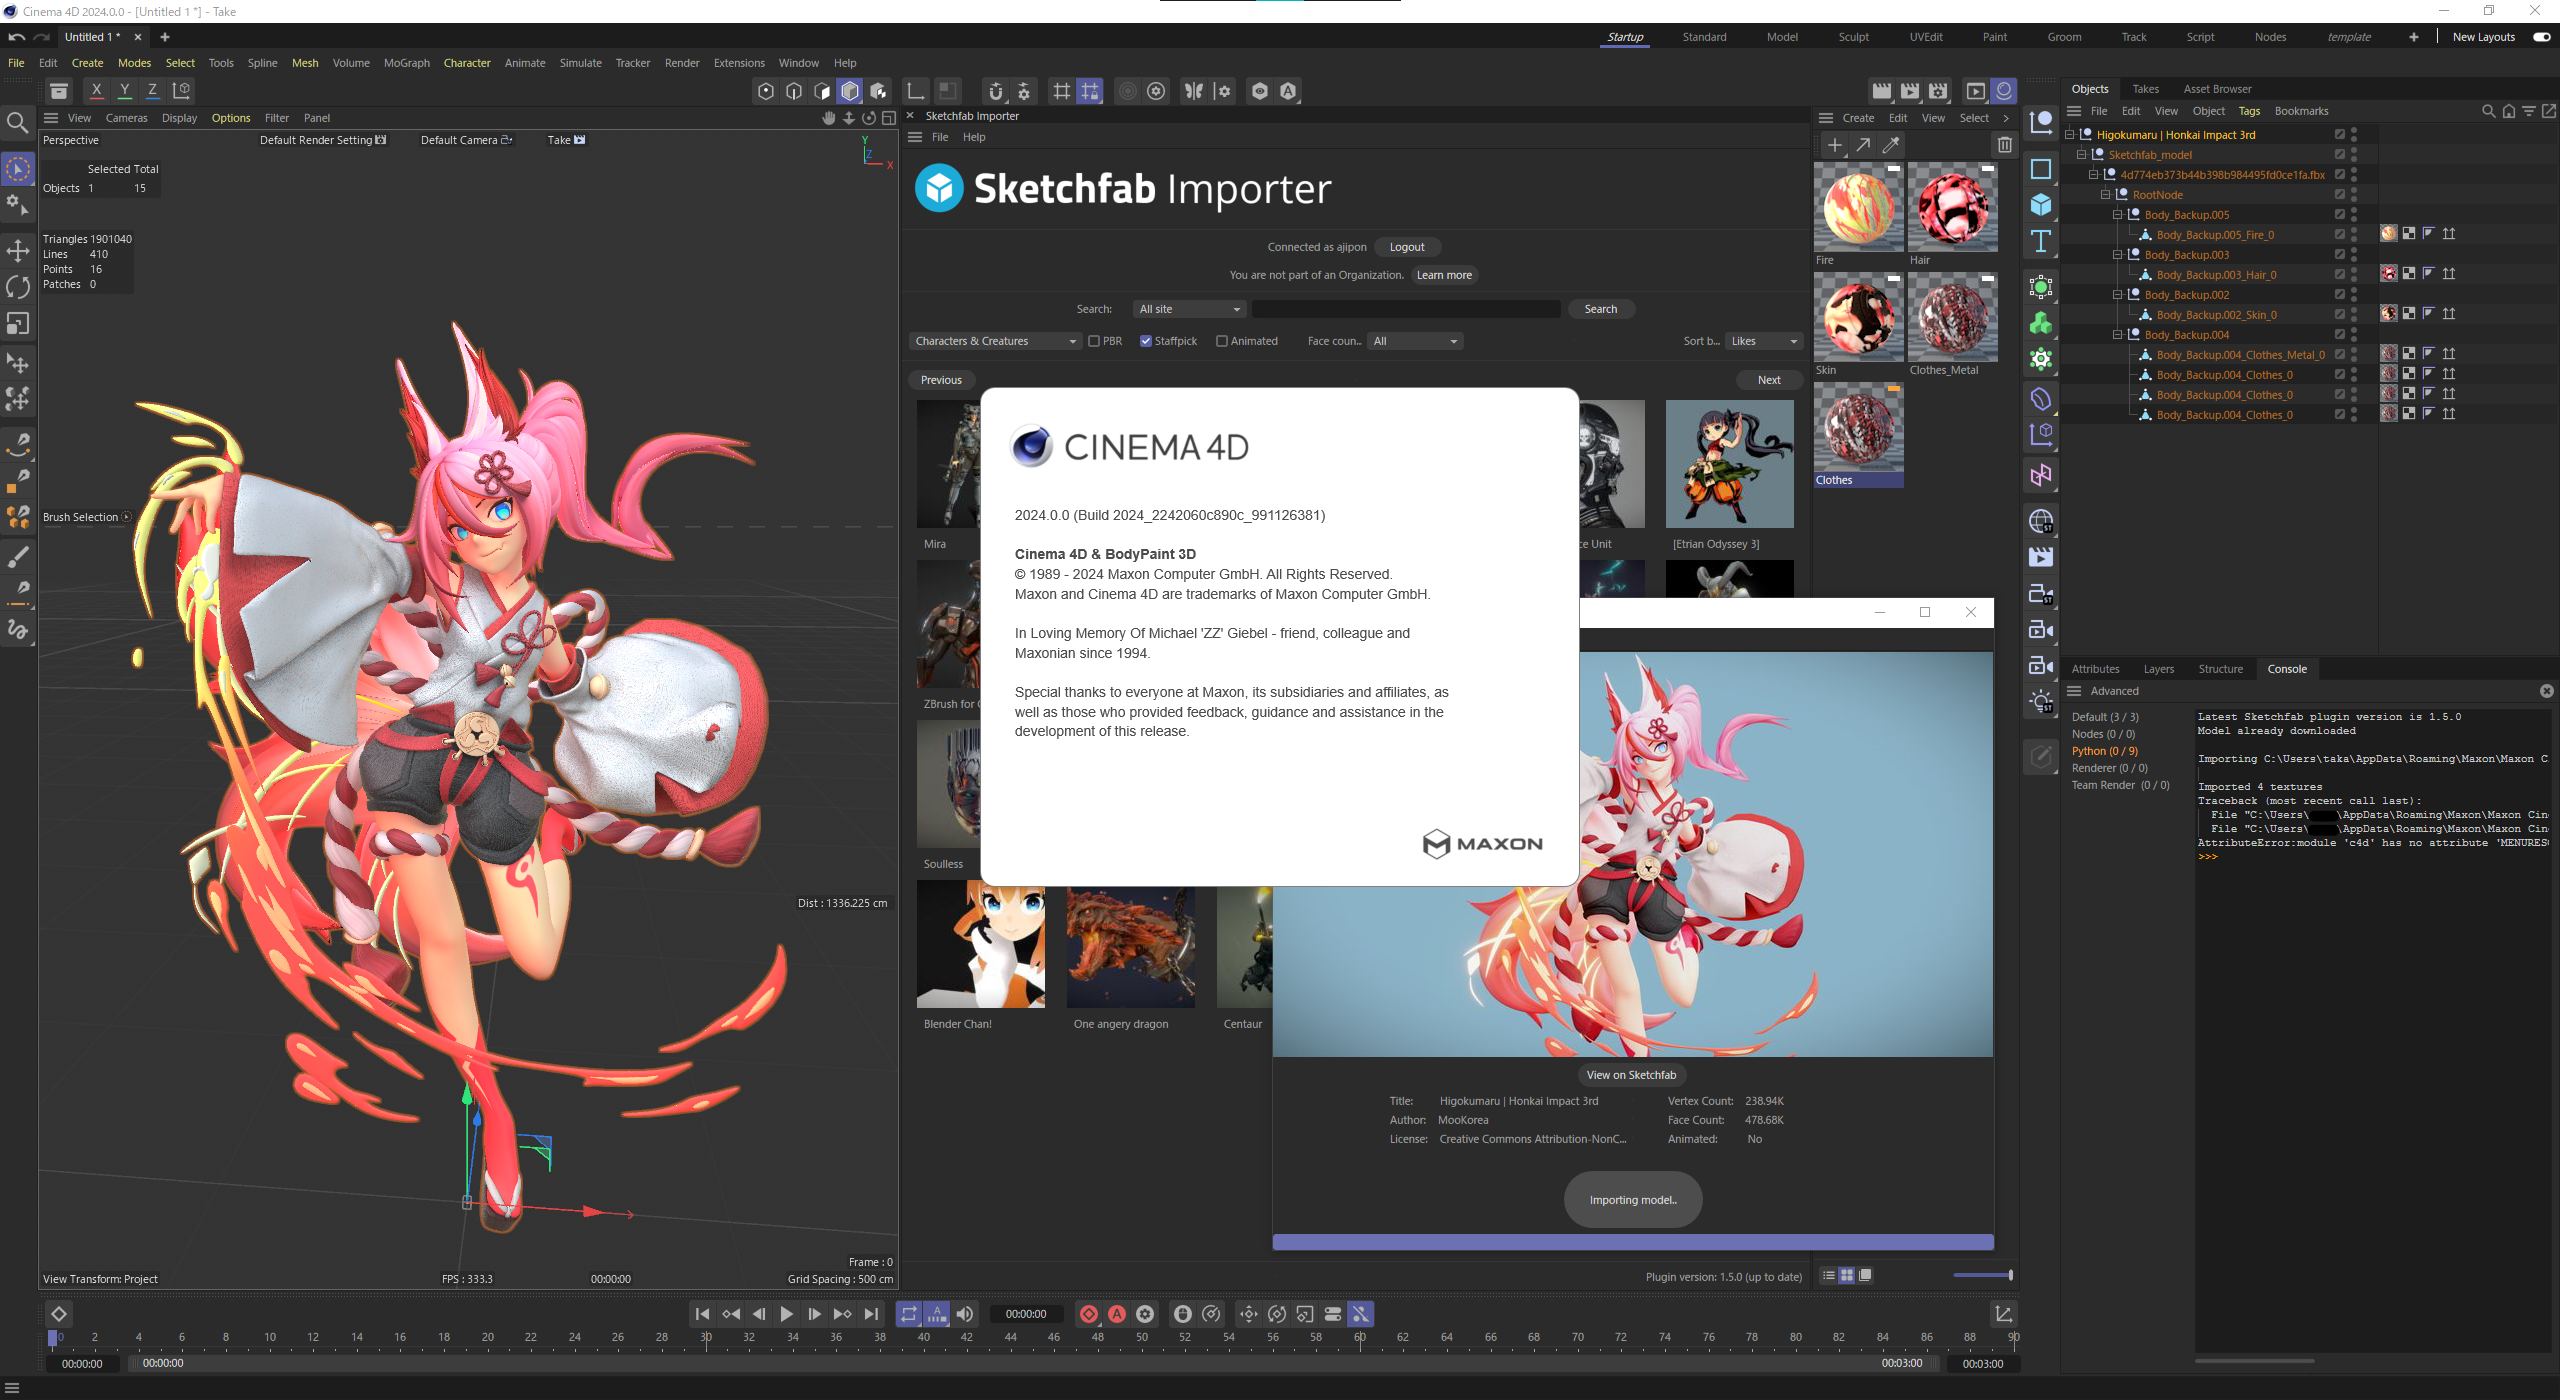
Task: Toggle the New Layouts switch
Action: tap(2541, 37)
